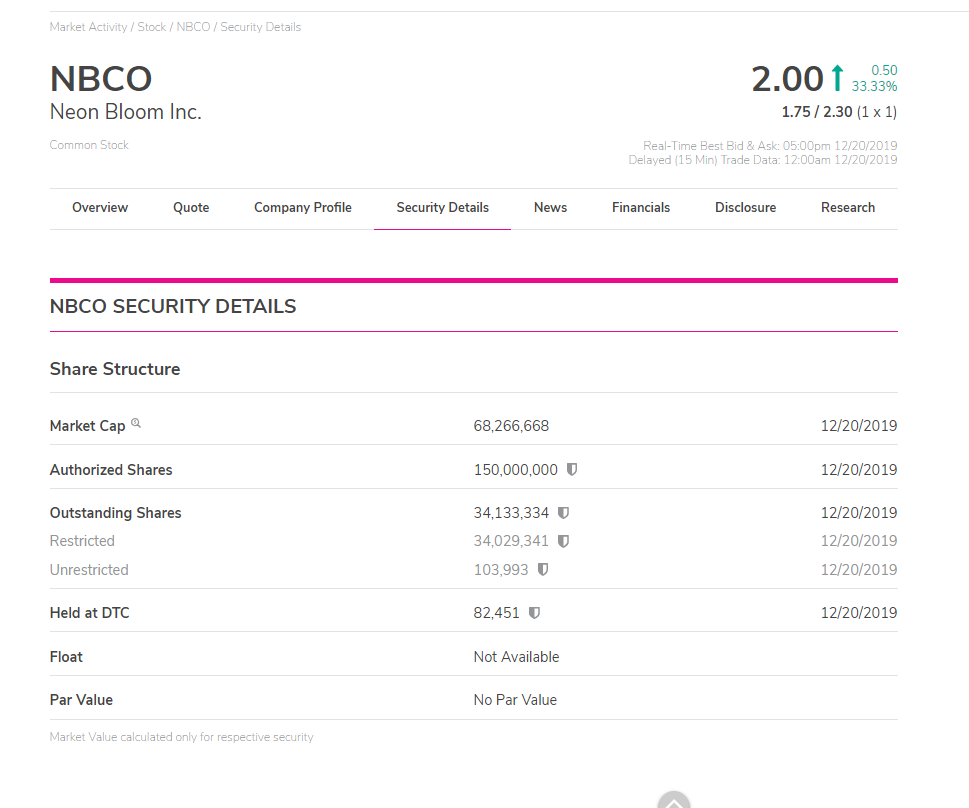Open the Overview tab

click(100, 208)
